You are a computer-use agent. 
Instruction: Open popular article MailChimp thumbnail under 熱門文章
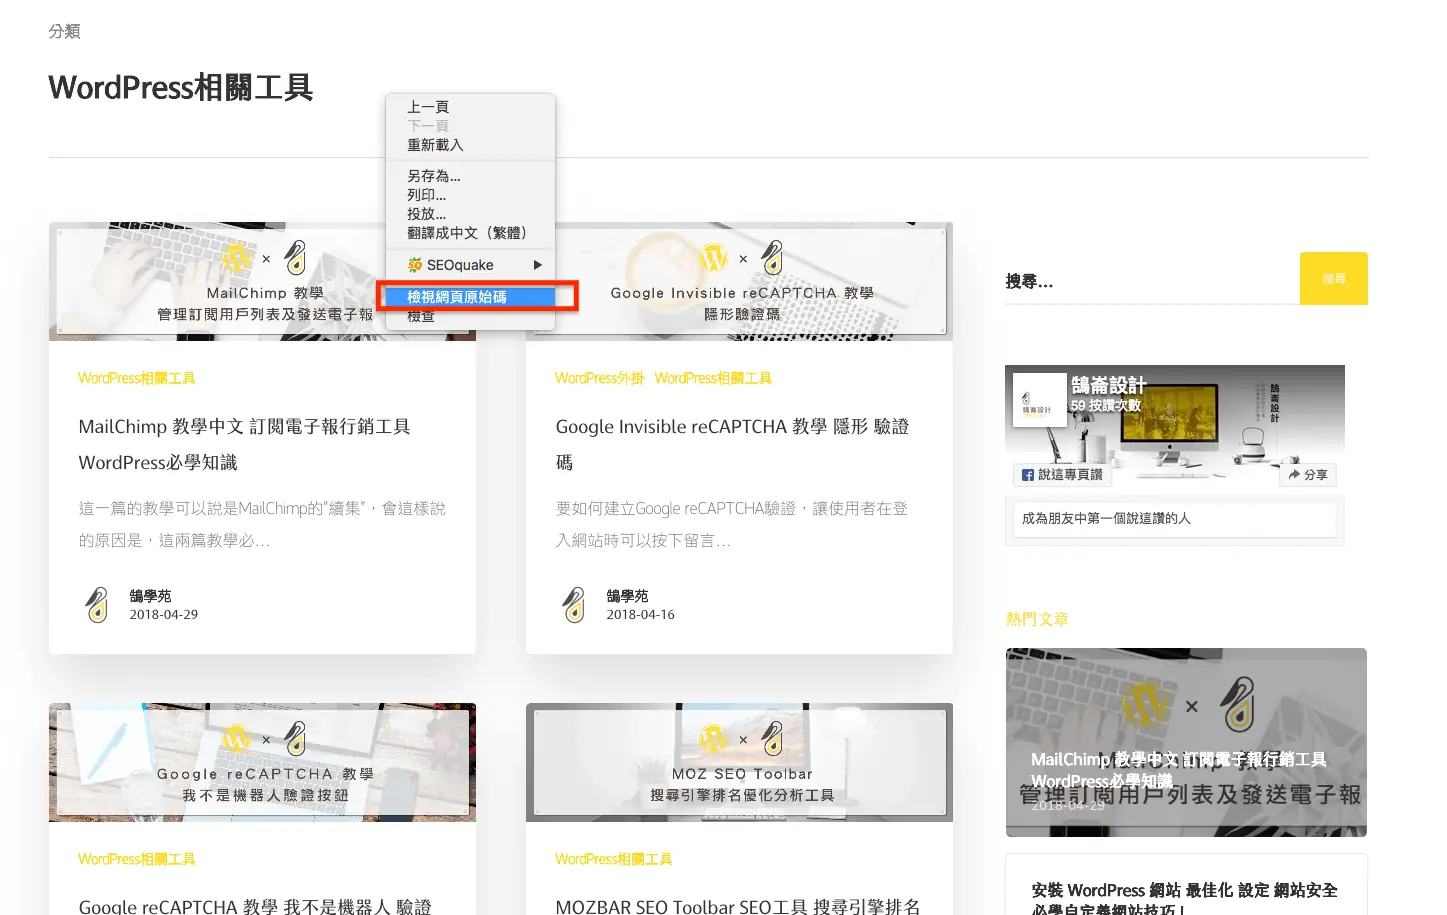coord(1186,743)
